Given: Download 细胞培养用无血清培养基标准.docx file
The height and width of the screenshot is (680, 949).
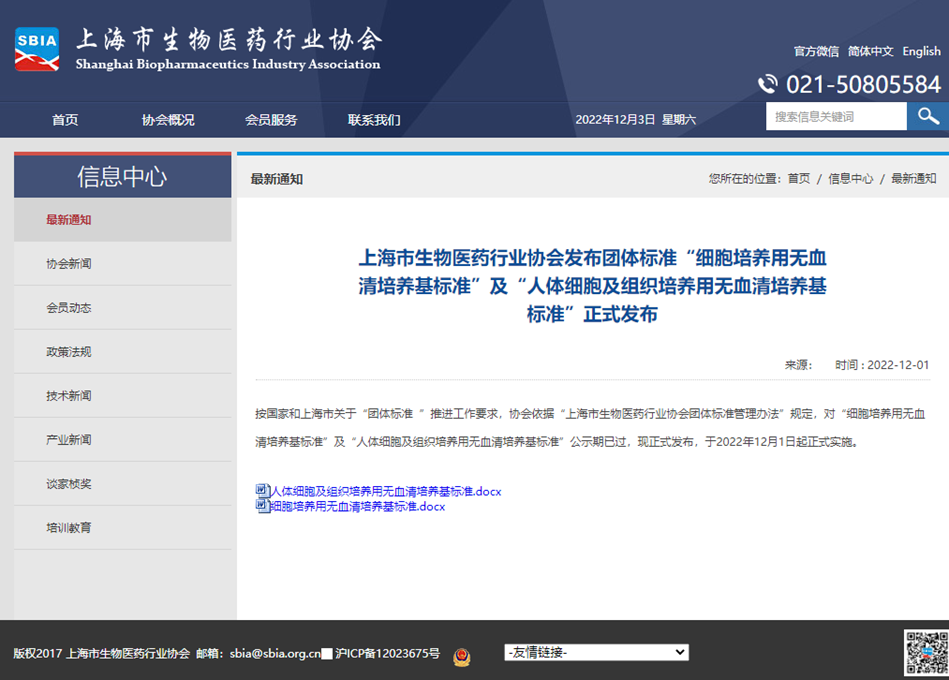Looking at the screenshot, I should (357, 506).
